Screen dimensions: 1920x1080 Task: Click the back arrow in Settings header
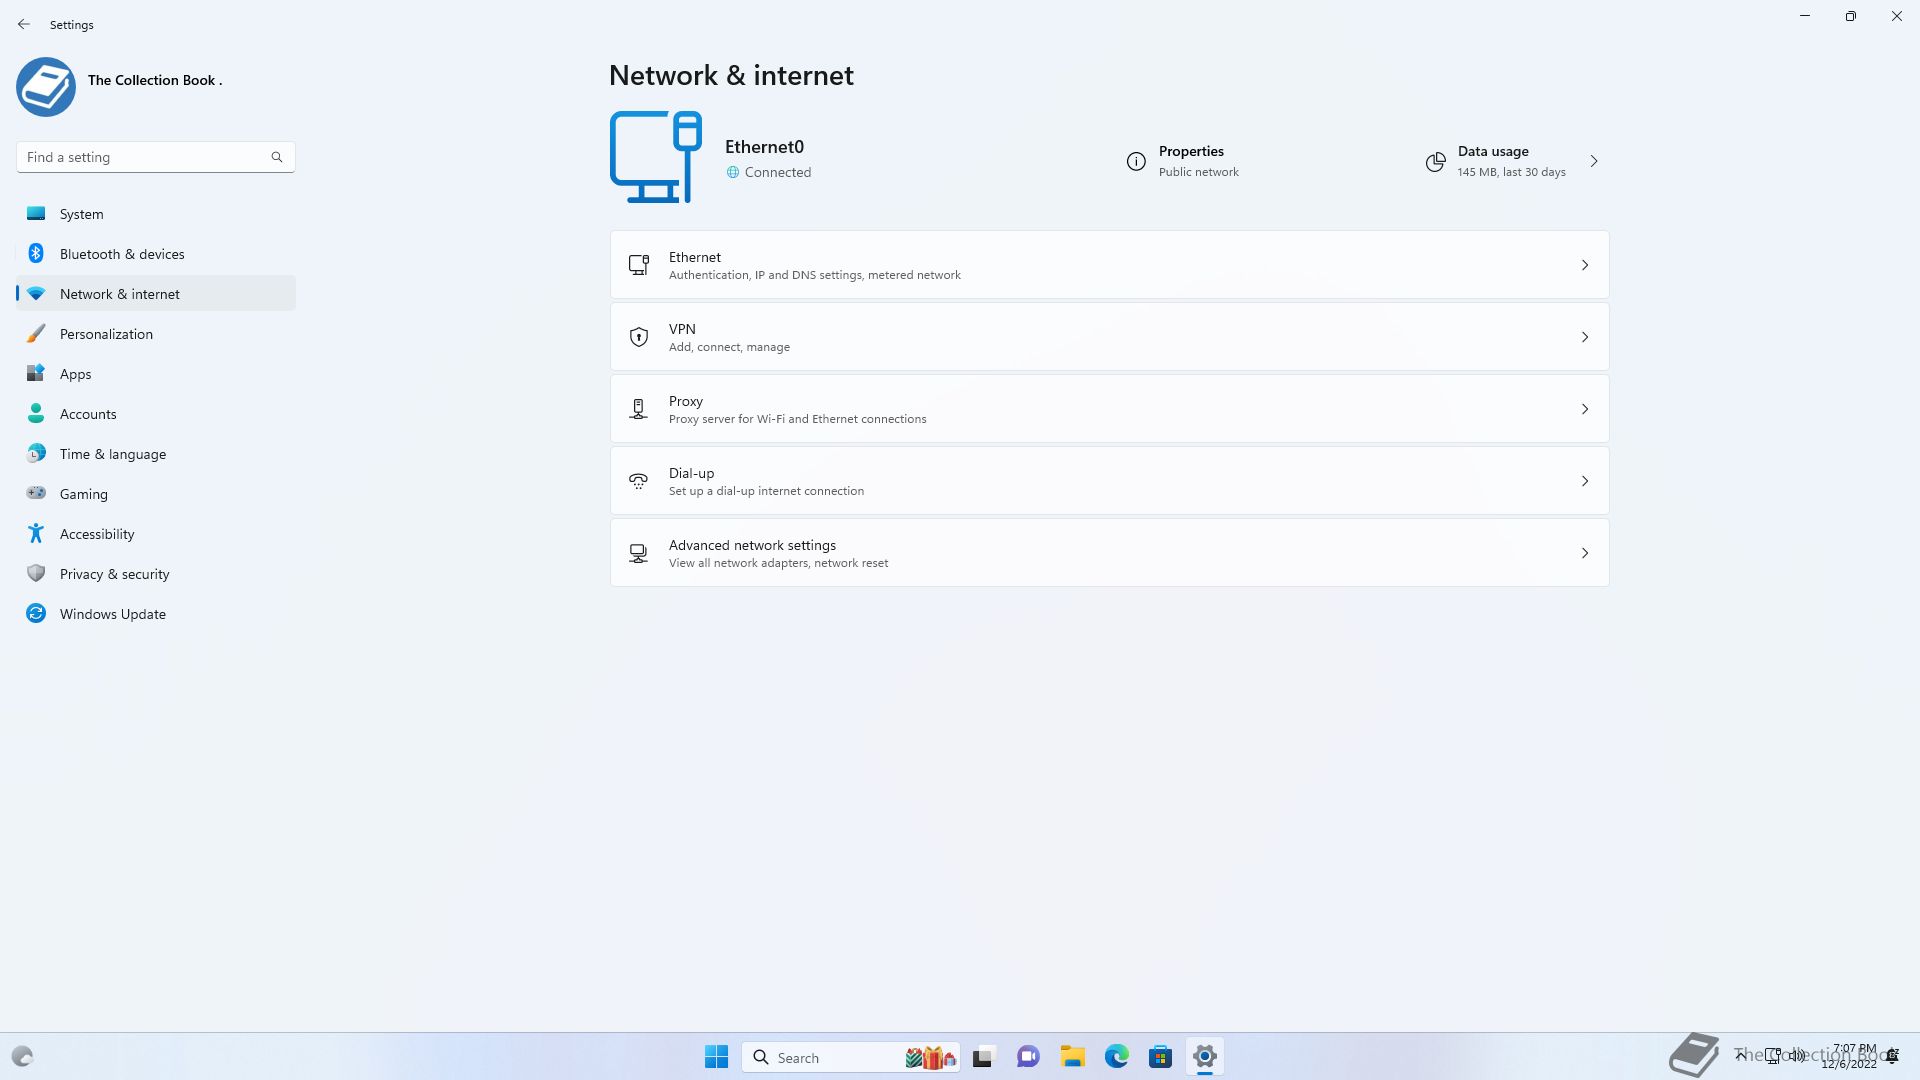tap(24, 24)
